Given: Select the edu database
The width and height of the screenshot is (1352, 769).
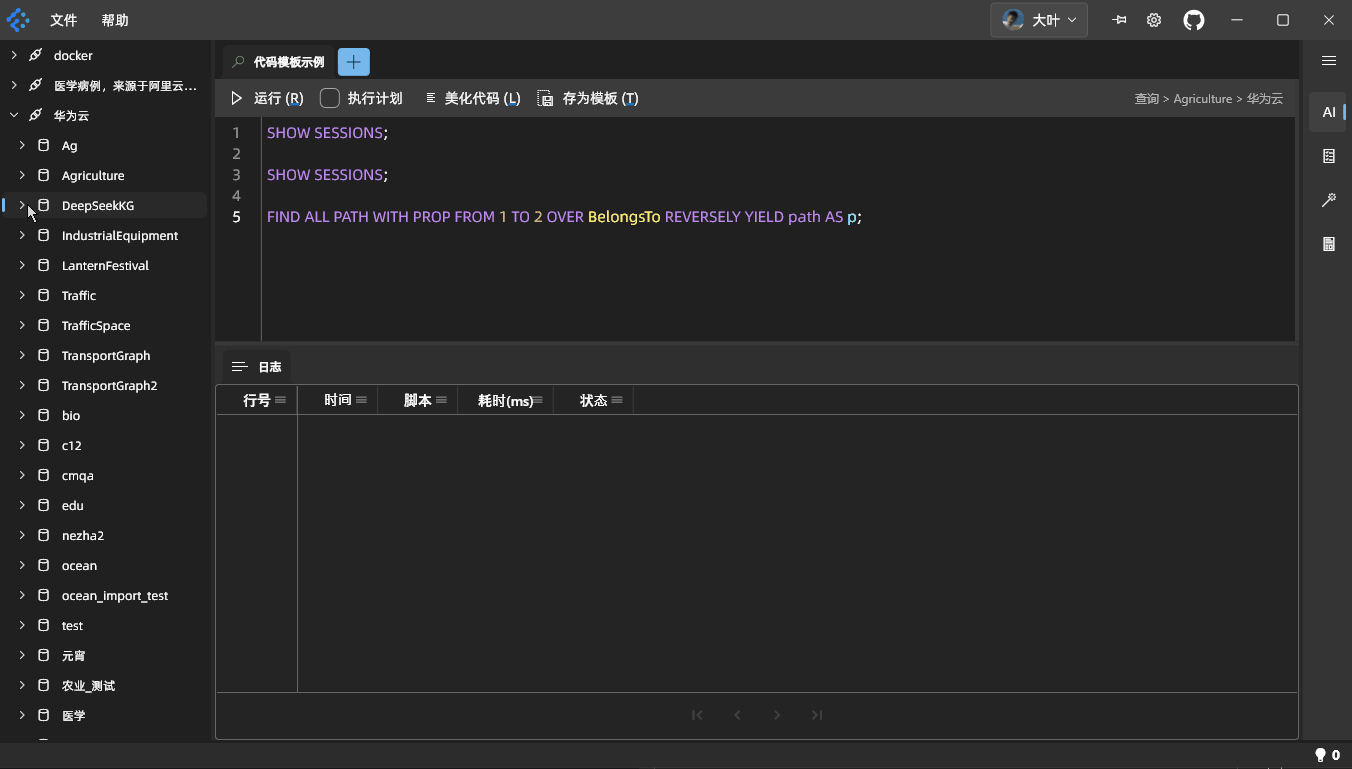Looking at the screenshot, I should [x=73, y=505].
